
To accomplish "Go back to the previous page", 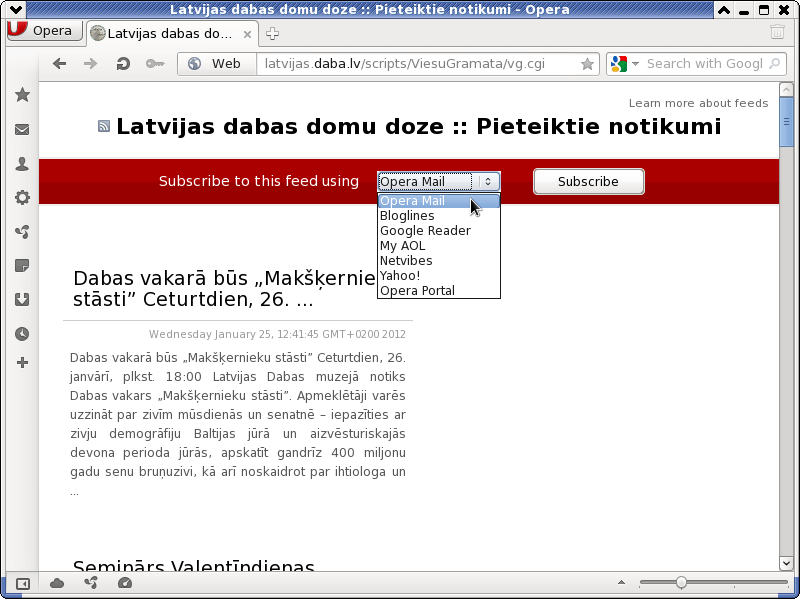I will click(x=60, y=64).
